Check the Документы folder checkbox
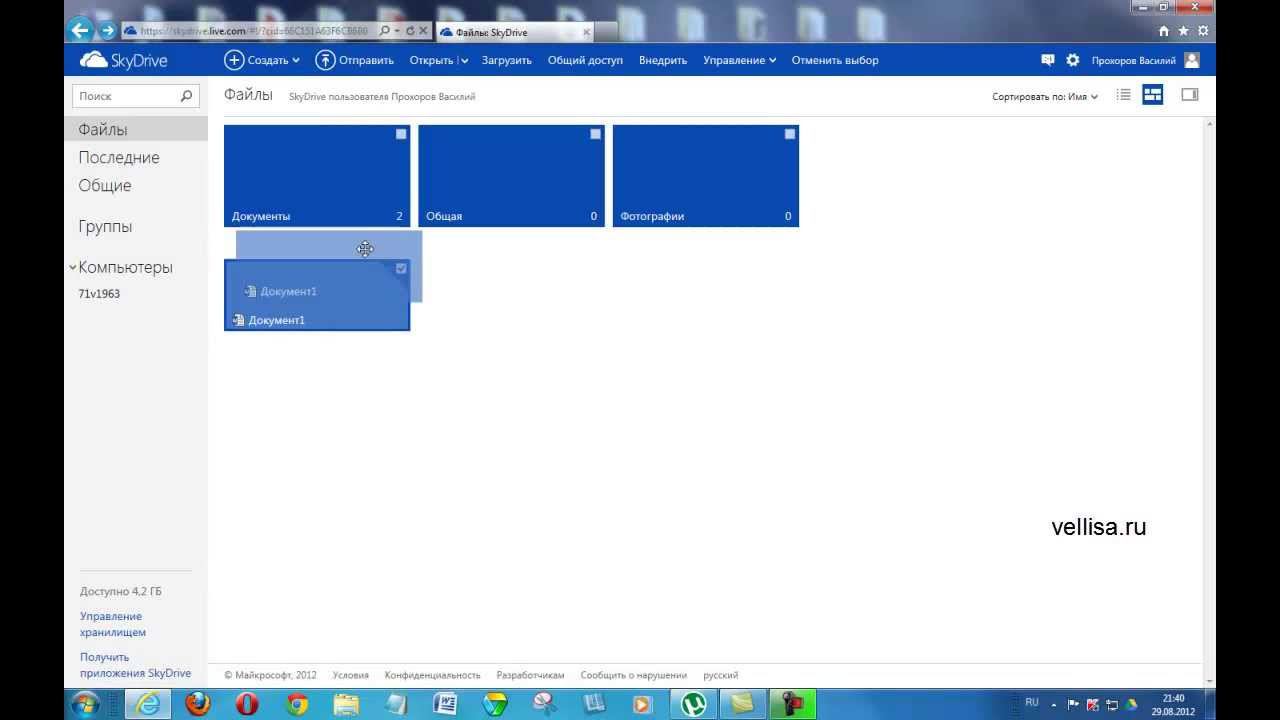Screen dimensions: 1280x720 pos(401,134)
